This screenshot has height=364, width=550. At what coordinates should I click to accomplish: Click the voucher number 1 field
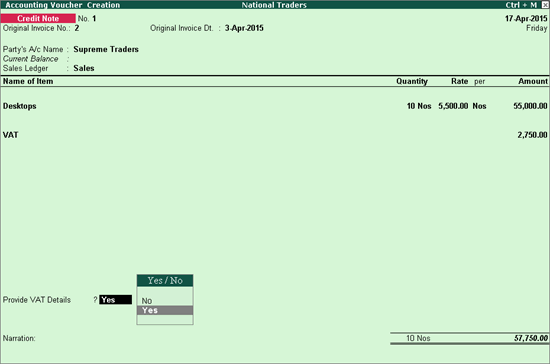tap(94, 19)
